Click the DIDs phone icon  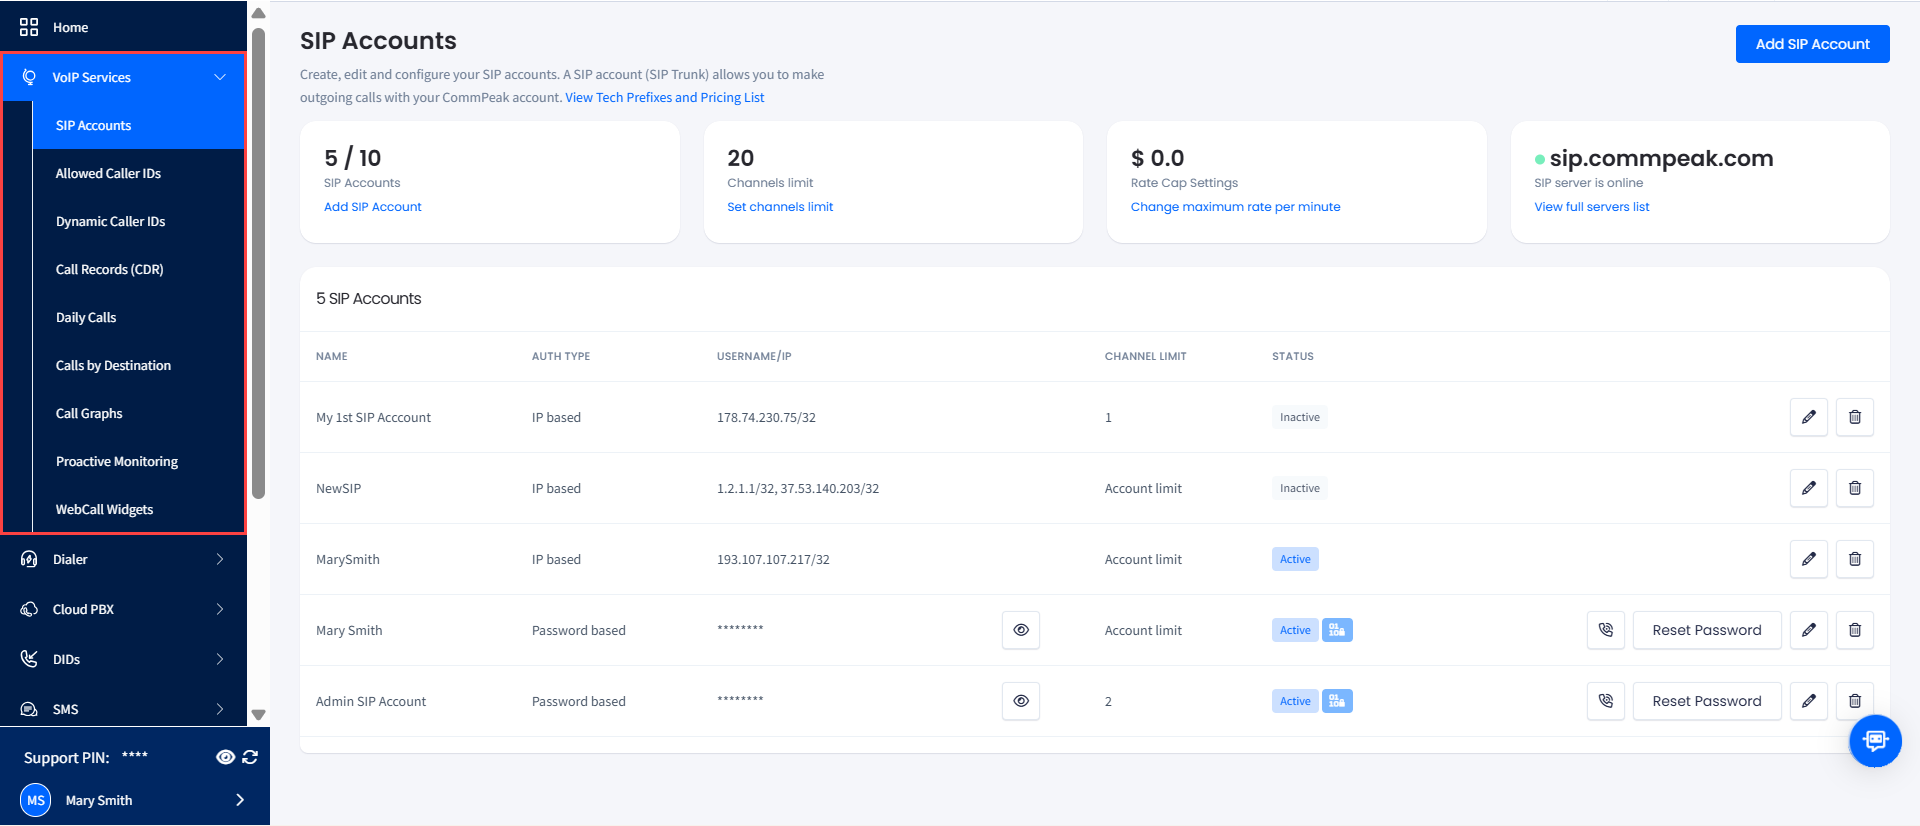29,659
